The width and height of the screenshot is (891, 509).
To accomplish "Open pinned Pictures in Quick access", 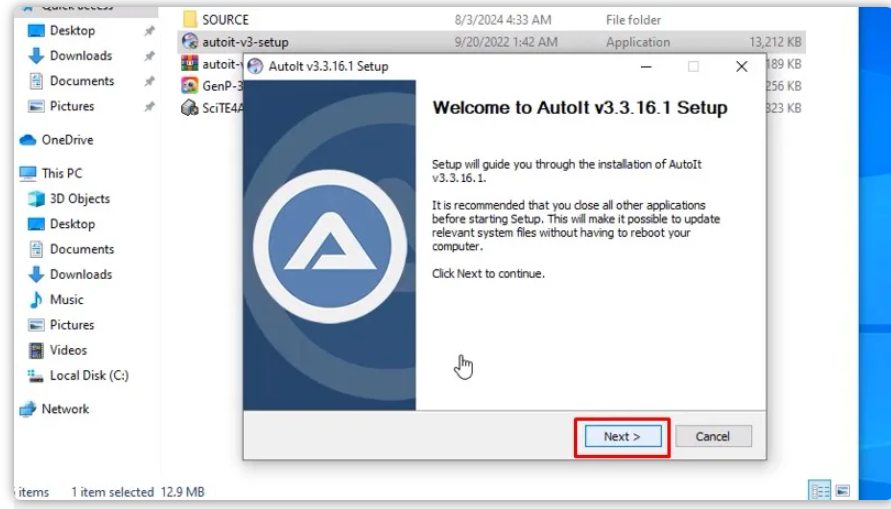I will [72, 106].
